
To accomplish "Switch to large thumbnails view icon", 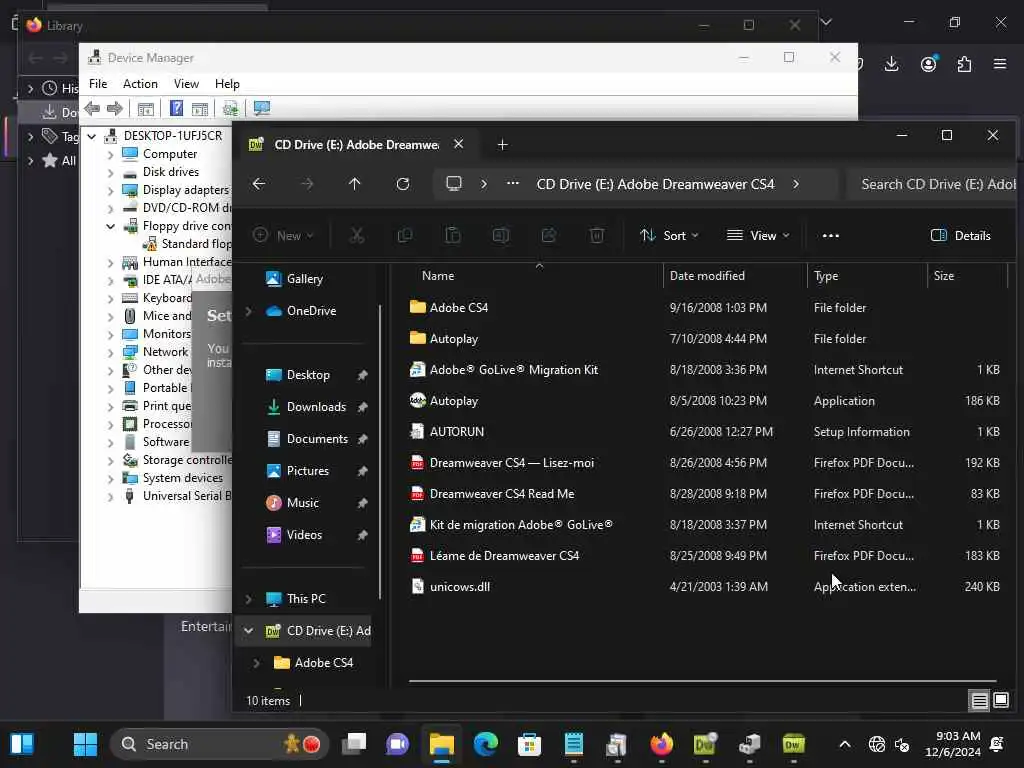I will (1001, 701).
